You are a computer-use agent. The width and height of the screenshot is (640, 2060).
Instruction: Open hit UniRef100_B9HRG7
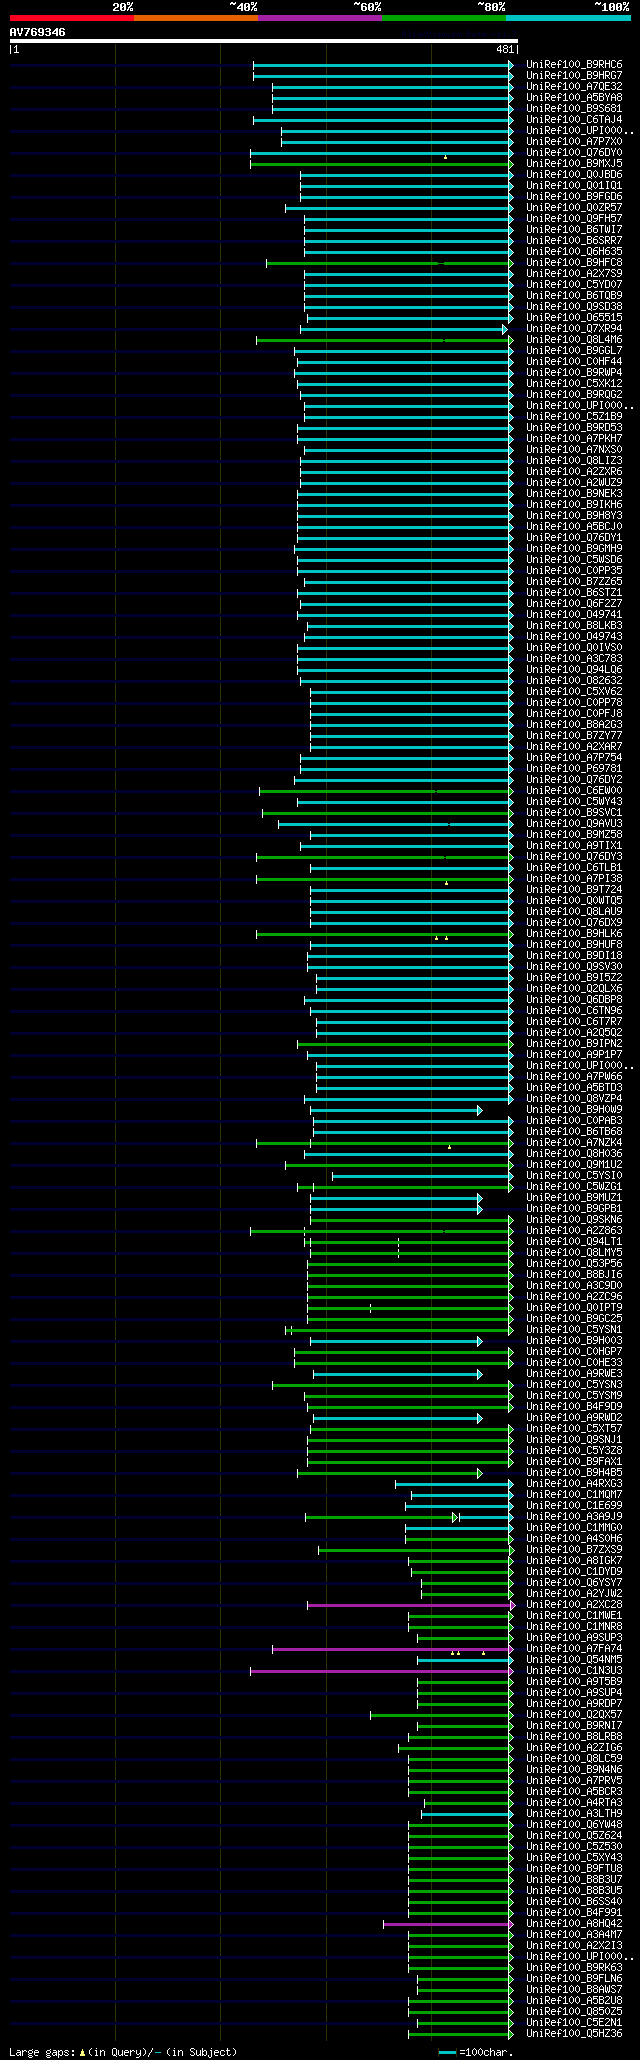(x=574, y=76)
